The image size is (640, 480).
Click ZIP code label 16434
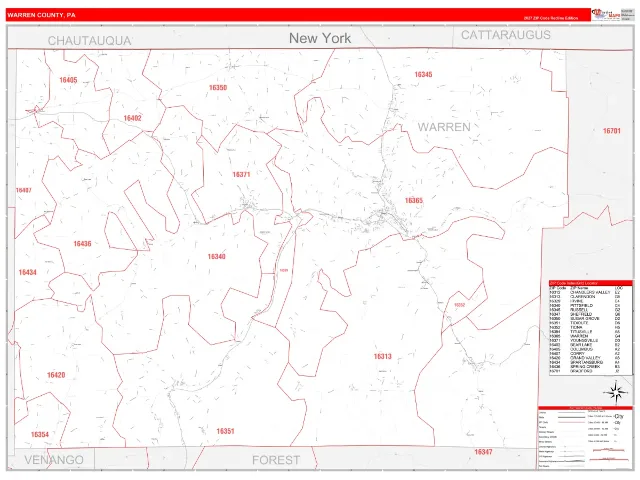[28, 272]
